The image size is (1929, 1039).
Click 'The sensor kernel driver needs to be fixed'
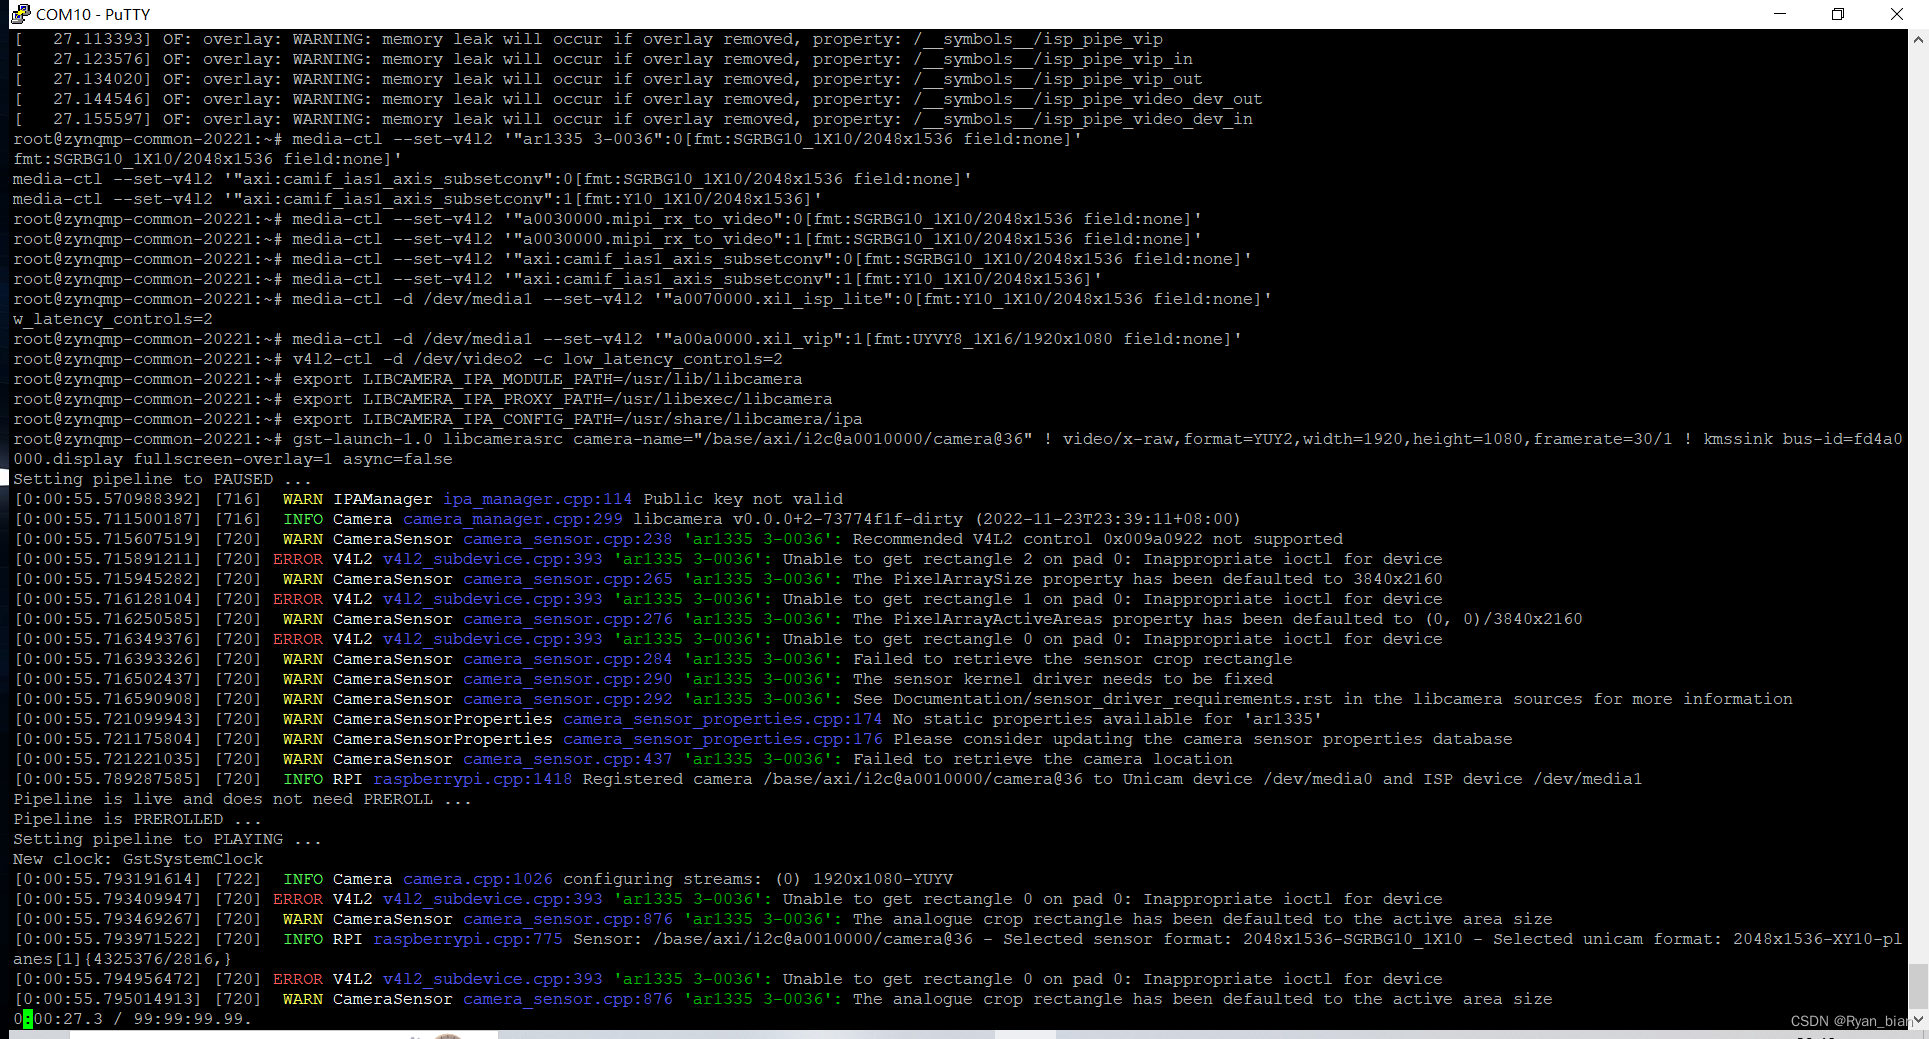1063,679
